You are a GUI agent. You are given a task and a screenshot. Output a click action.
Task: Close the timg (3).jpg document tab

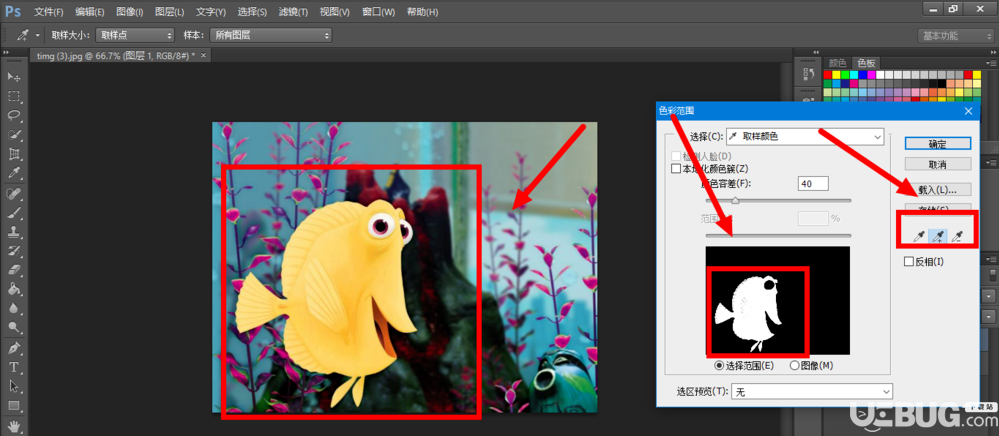pyautogui.click(x=204, y=56)
